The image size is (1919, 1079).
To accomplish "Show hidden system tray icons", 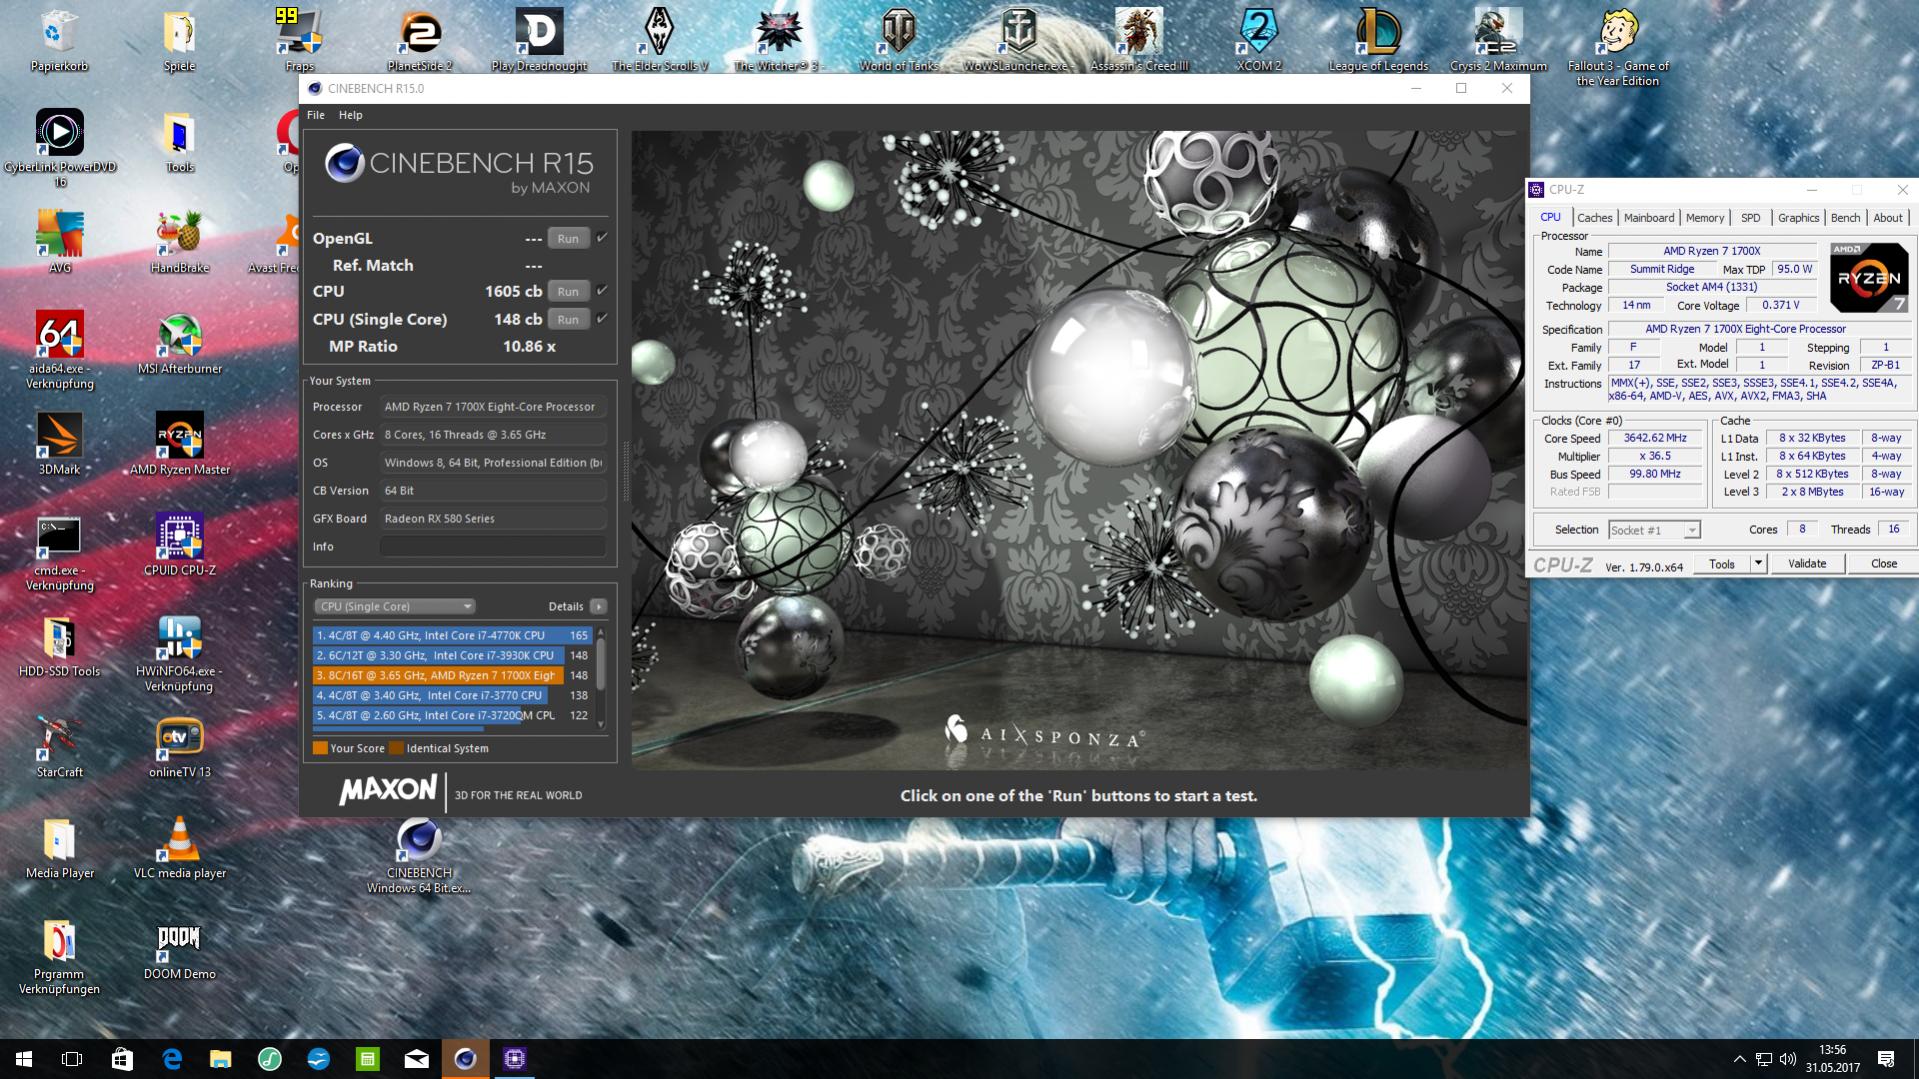I will tap(1739, 1059).
